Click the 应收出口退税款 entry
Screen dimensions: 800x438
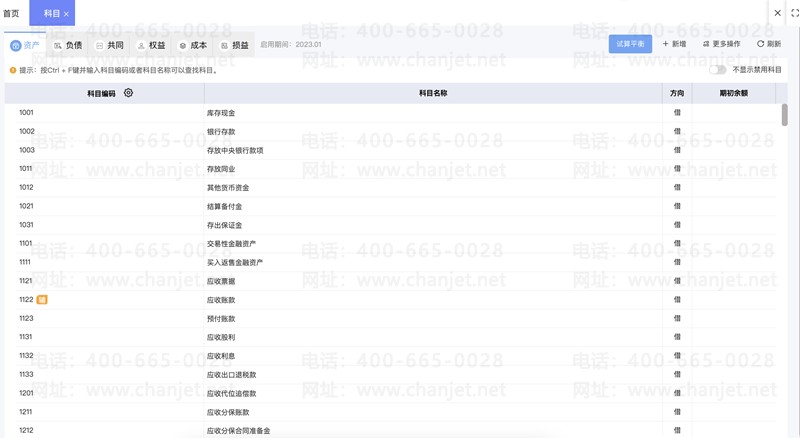pos(232,375)
